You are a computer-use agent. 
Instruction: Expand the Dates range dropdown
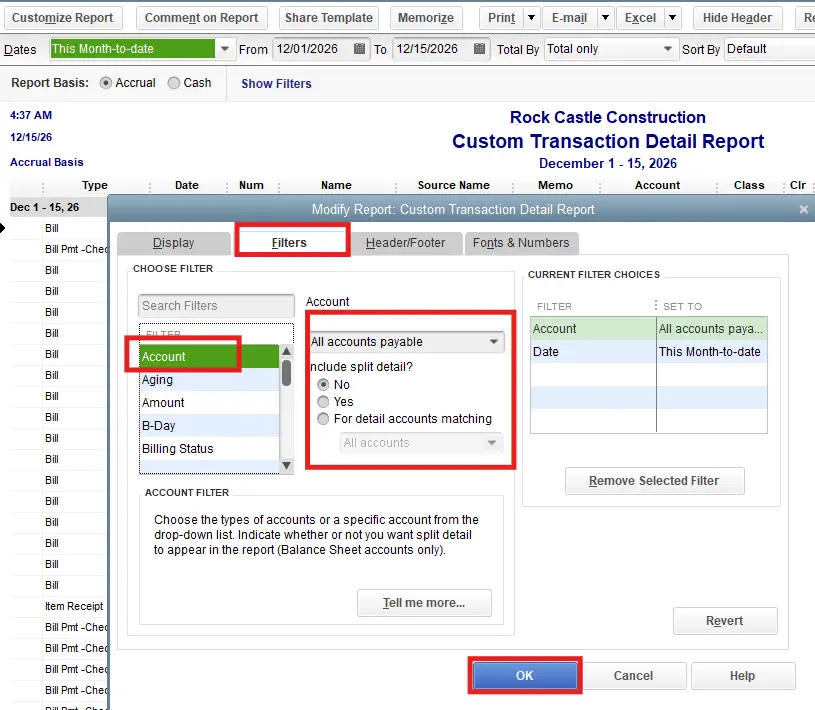click(225, 49)
